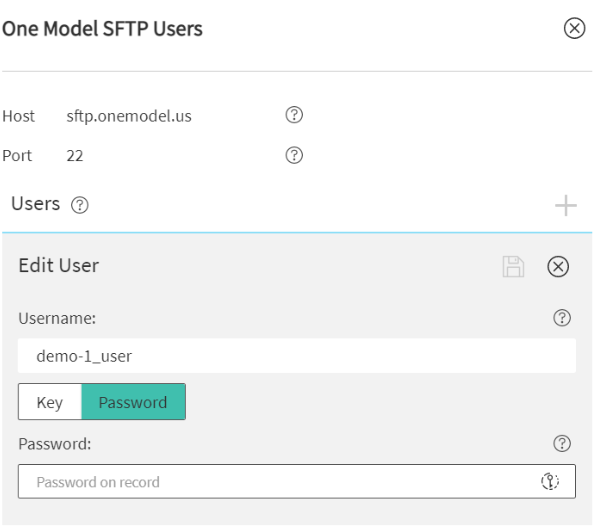Select the port value 22
This screenshot has width=593, height=527.
tap(75, 156)
